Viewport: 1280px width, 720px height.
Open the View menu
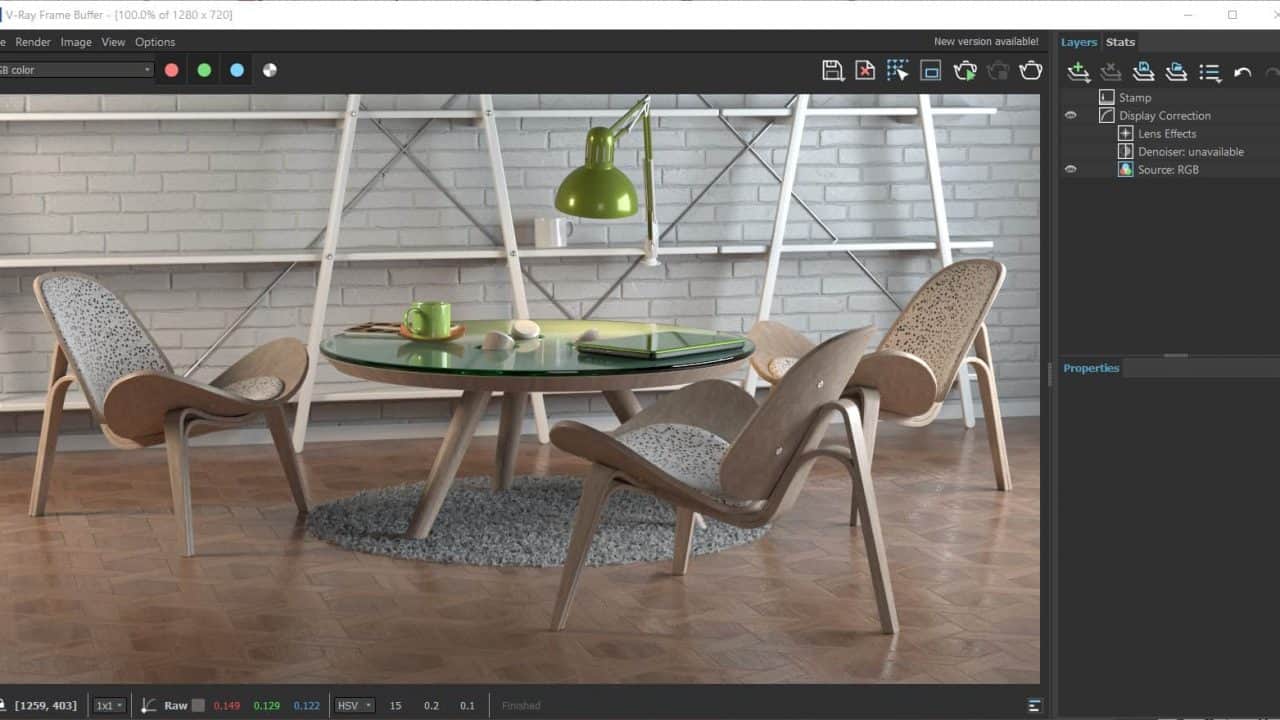pos(113,42)
